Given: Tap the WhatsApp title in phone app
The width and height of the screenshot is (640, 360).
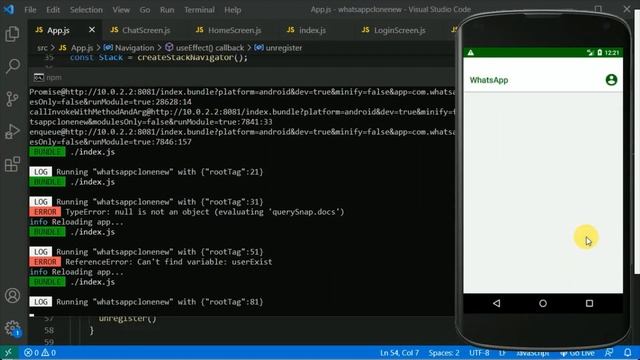Looking at the screenshot, I should pos(489,80).
